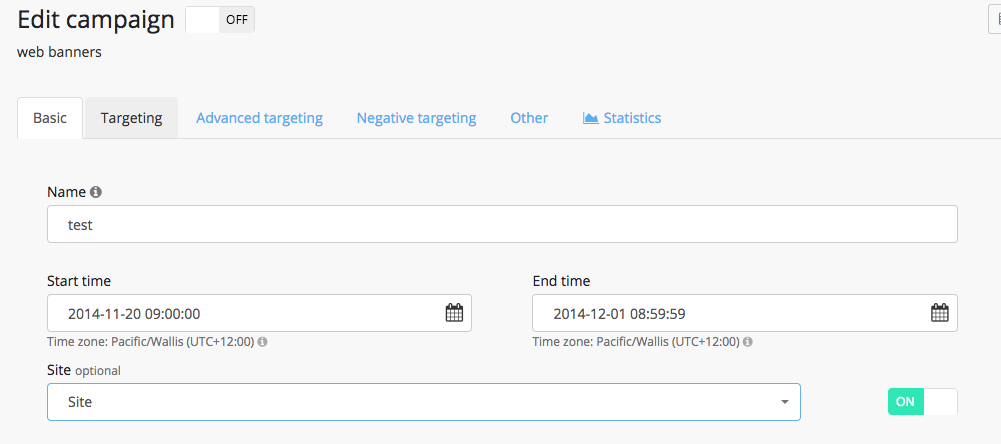Image resolution: width=1001 pixels, height=444 pixels.
Task: Click the info icon beside Name
Action: (x=96, y=192)
